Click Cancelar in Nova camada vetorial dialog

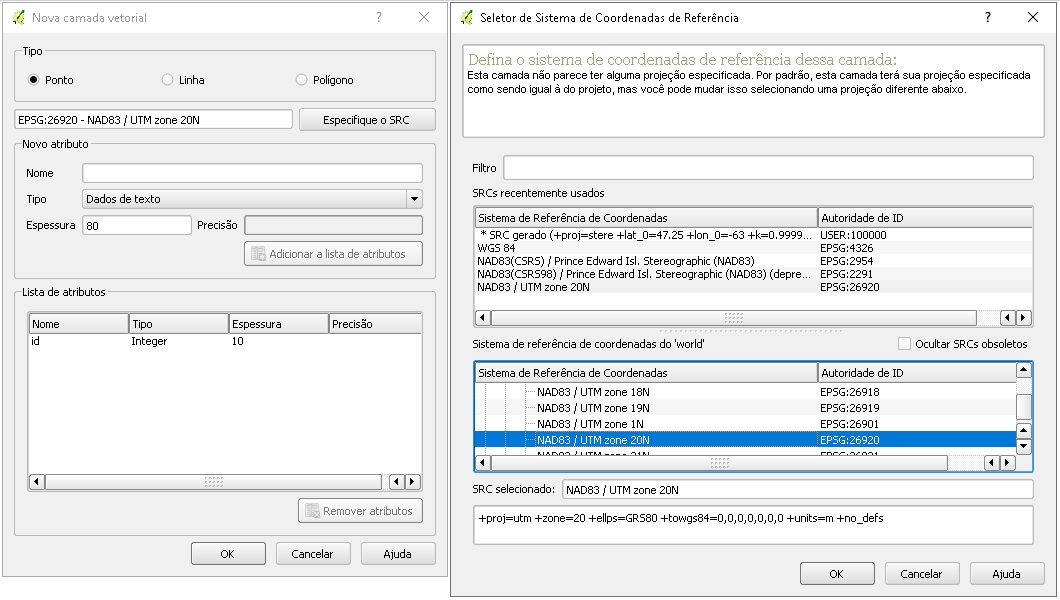(x=312, y=554)
